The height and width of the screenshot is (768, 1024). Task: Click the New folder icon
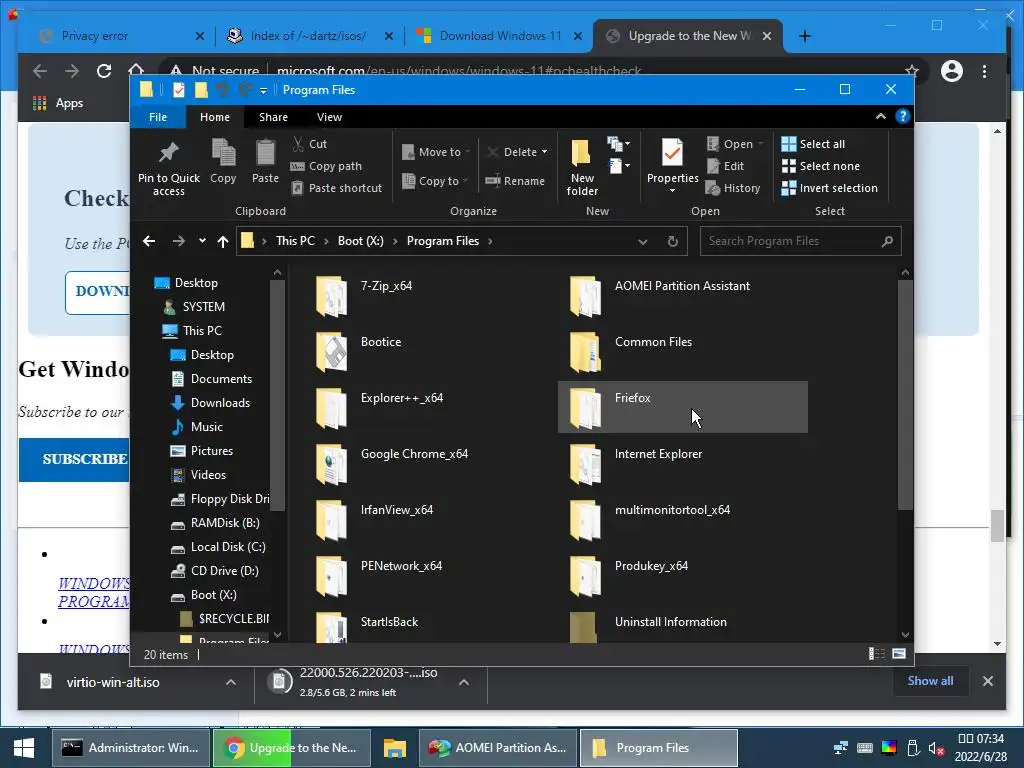click(x=581, y=153)
